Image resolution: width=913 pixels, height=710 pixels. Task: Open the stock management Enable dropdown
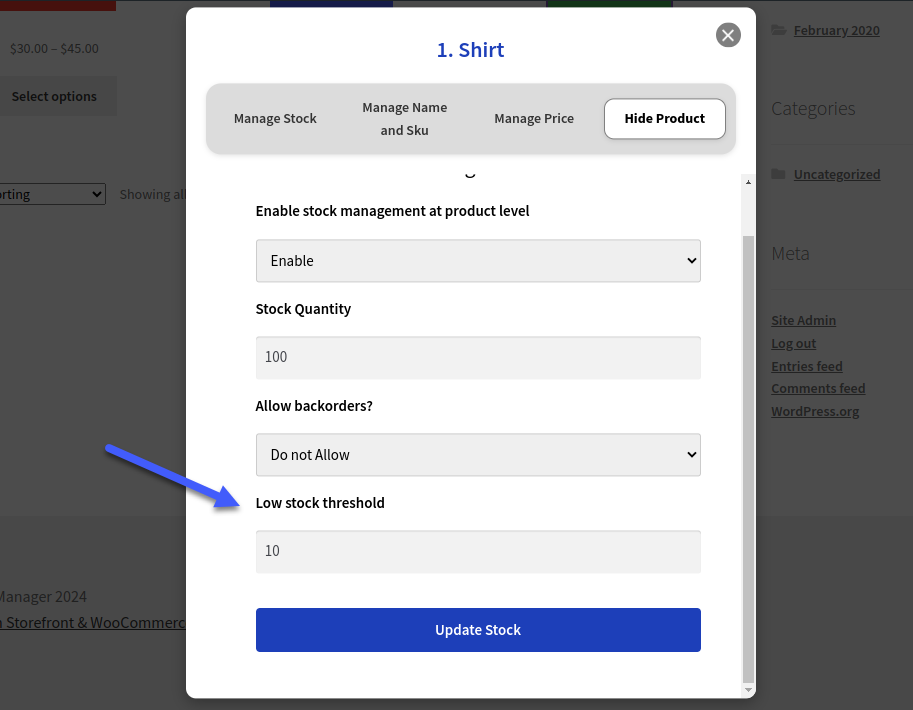477,260
